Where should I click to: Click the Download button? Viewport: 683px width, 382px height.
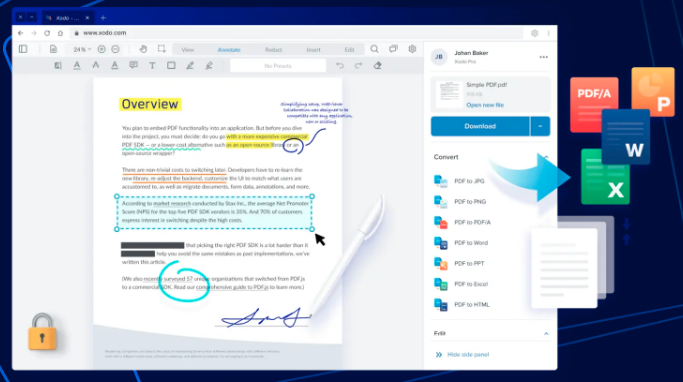coord(480,126)
